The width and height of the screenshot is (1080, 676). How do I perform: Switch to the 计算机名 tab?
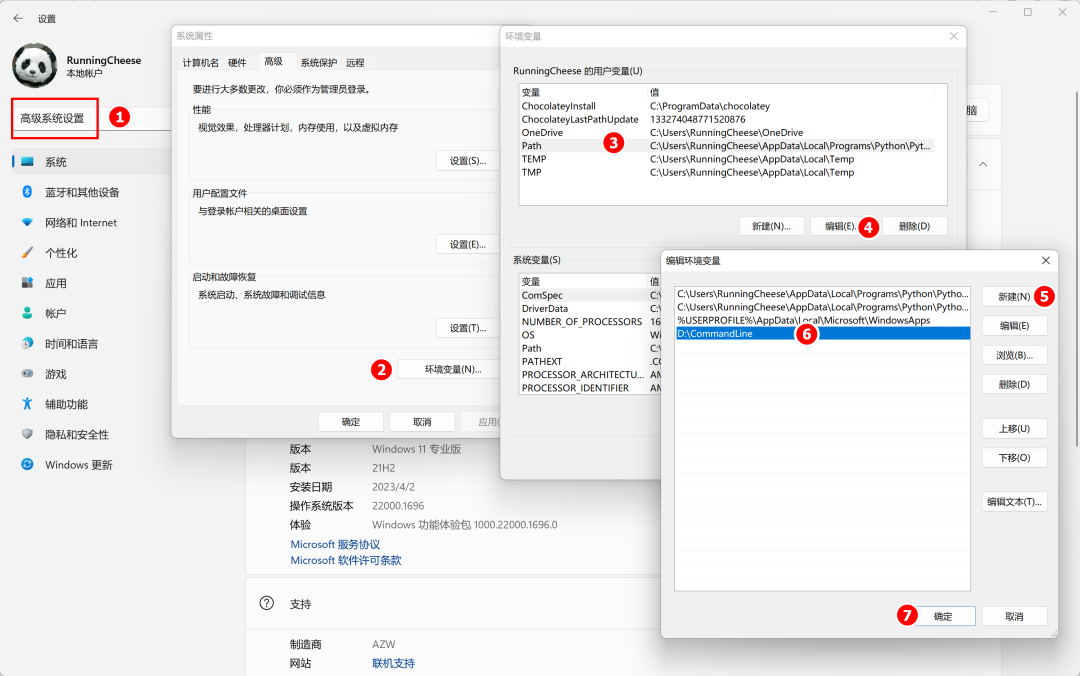click(x=200, y=62)
